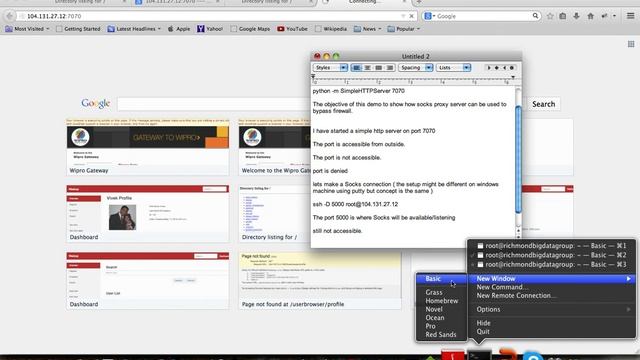Expand Latest Headlines bookmark folder

134,29
